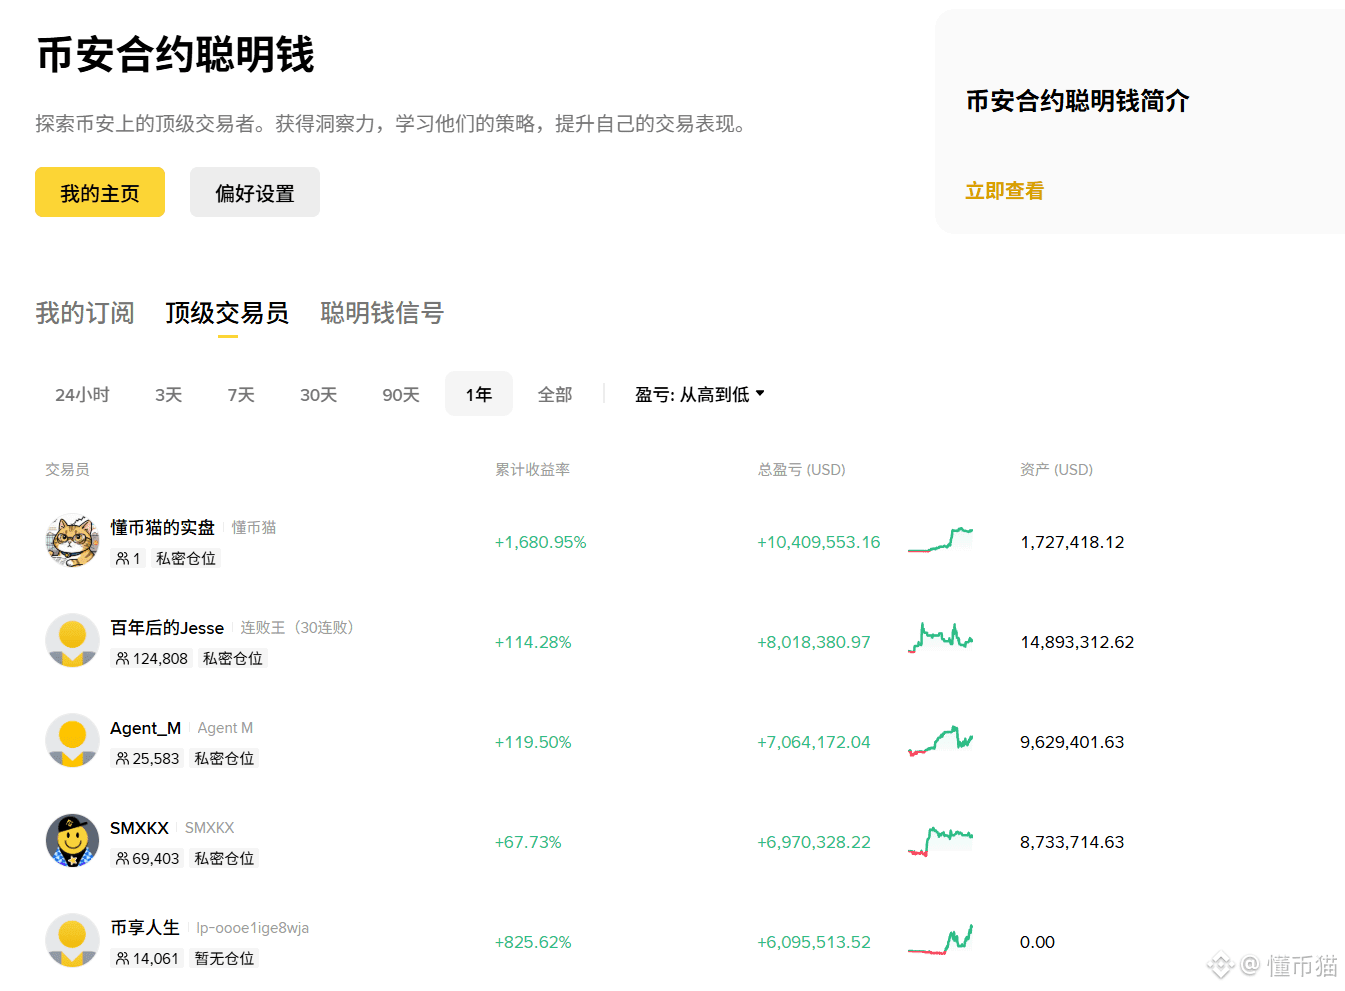Open Agent_M trader name
The height and width of the screenshot is (991, 1345).
point(146,728)
